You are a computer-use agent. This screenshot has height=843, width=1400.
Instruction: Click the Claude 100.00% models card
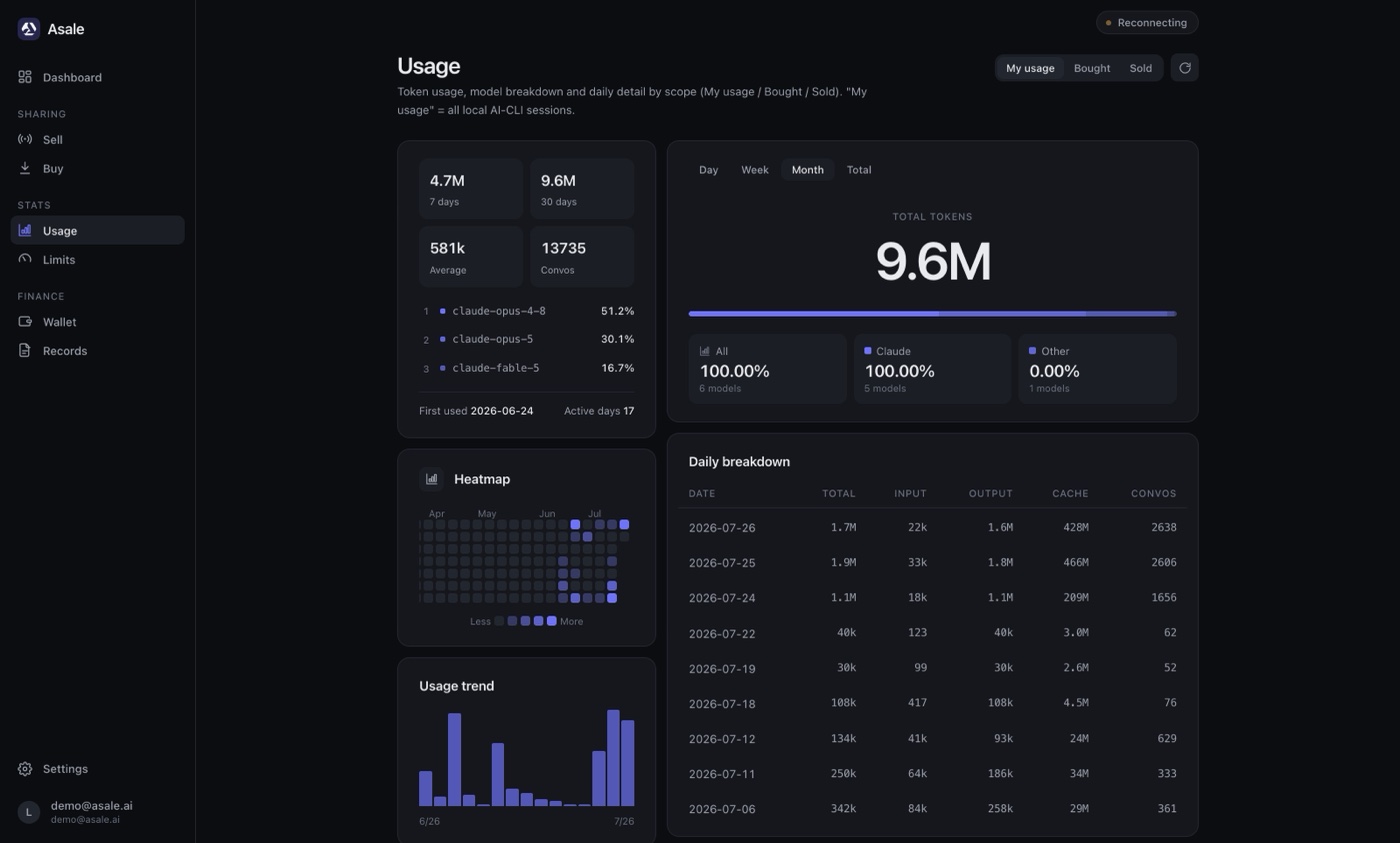[x=932, y=370]
